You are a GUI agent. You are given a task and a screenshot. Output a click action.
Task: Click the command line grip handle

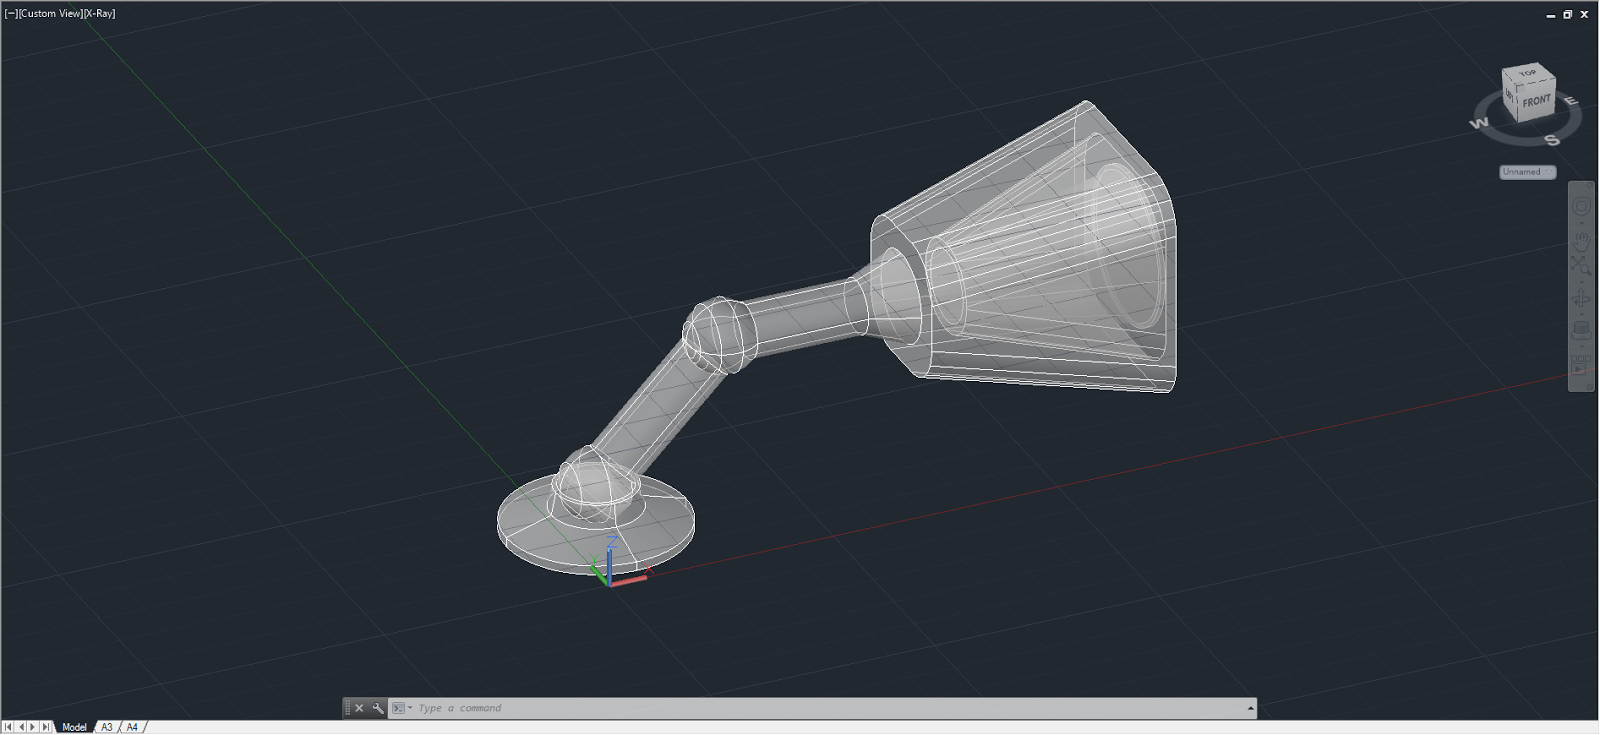[347, 708]
